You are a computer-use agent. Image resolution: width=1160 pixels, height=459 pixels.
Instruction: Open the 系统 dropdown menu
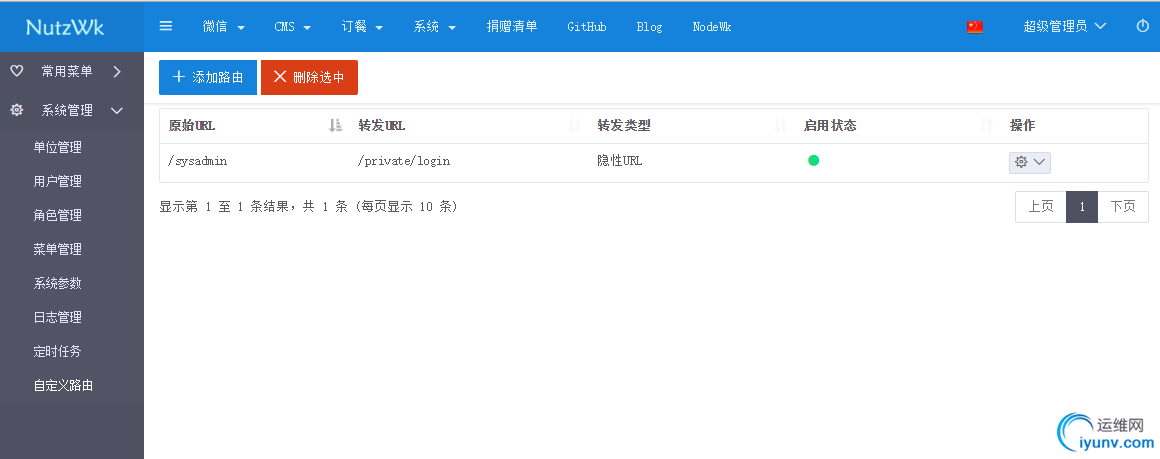434,27
